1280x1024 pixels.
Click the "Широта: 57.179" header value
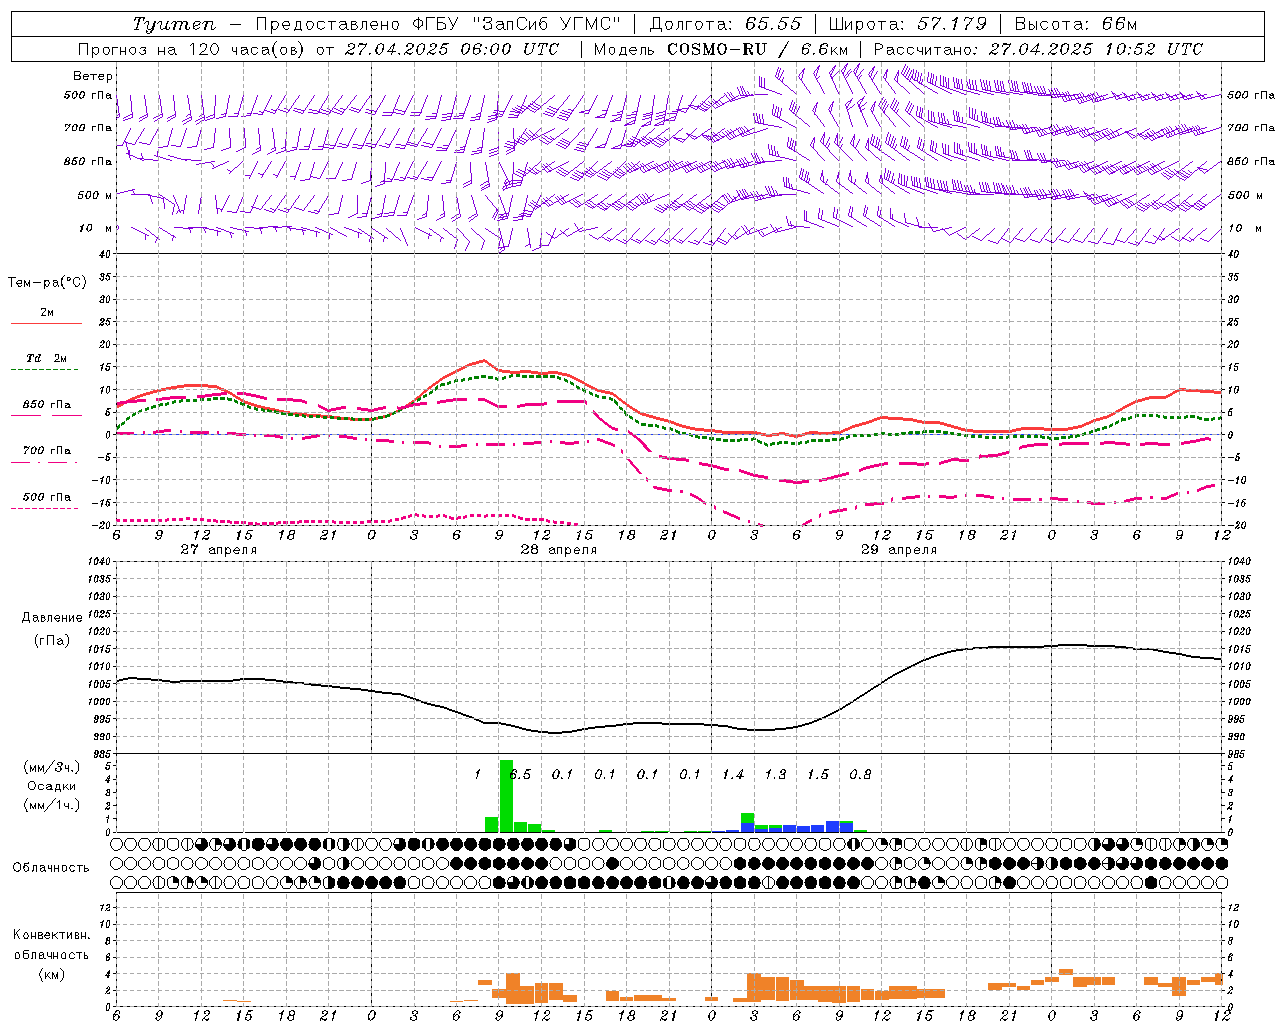pyautogui.click(x=908, y=24)
